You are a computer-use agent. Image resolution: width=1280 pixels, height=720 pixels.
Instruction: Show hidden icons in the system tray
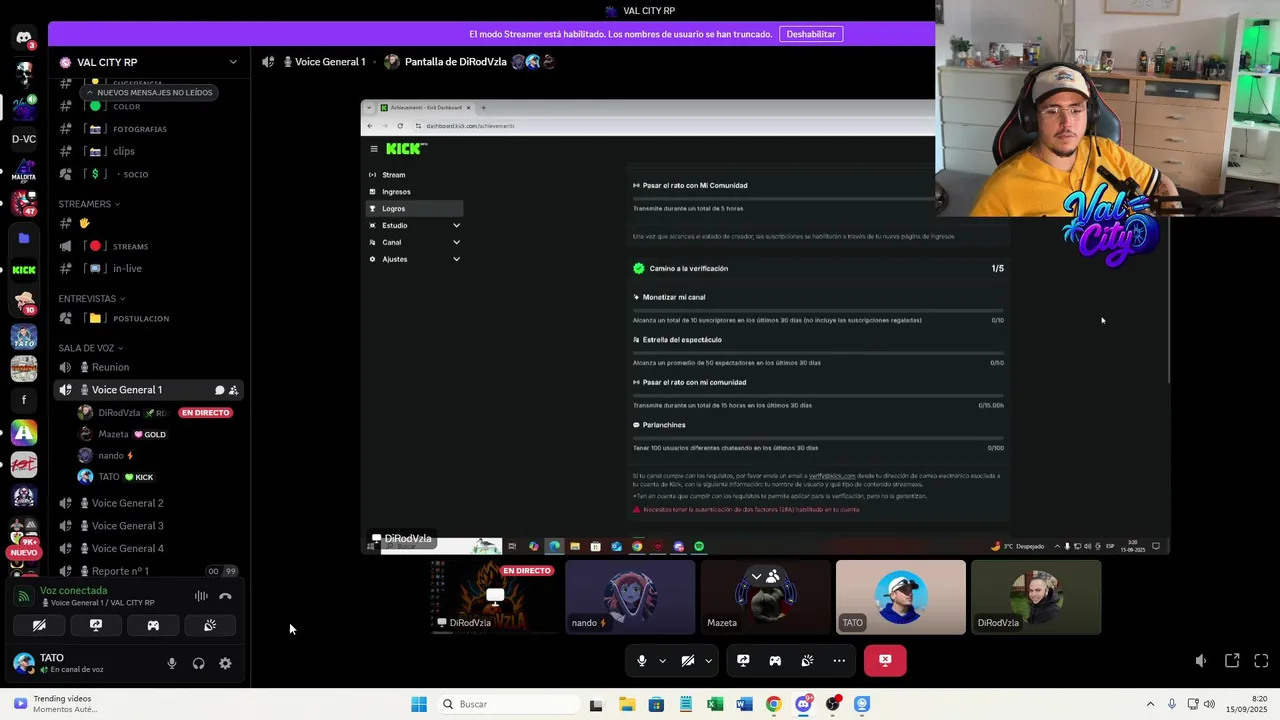(1150, 704)
